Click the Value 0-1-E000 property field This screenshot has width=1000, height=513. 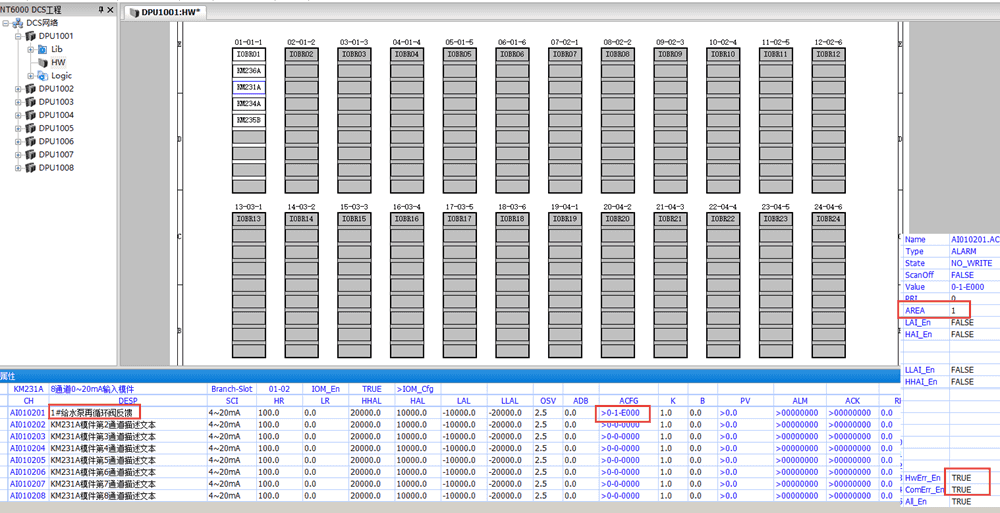tap(974, 287)
